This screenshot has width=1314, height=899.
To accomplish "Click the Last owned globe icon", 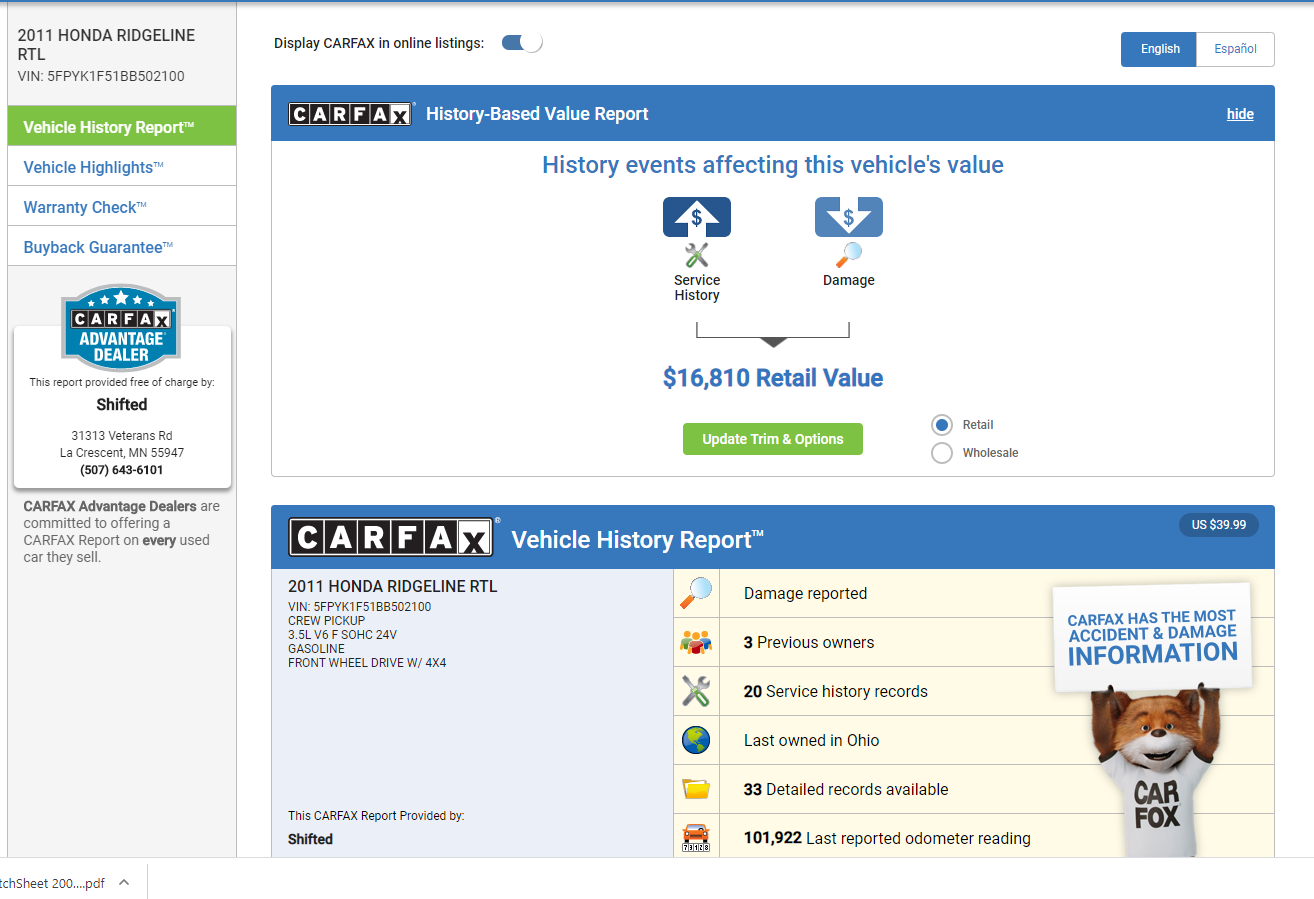I will (x=696, y=740).
